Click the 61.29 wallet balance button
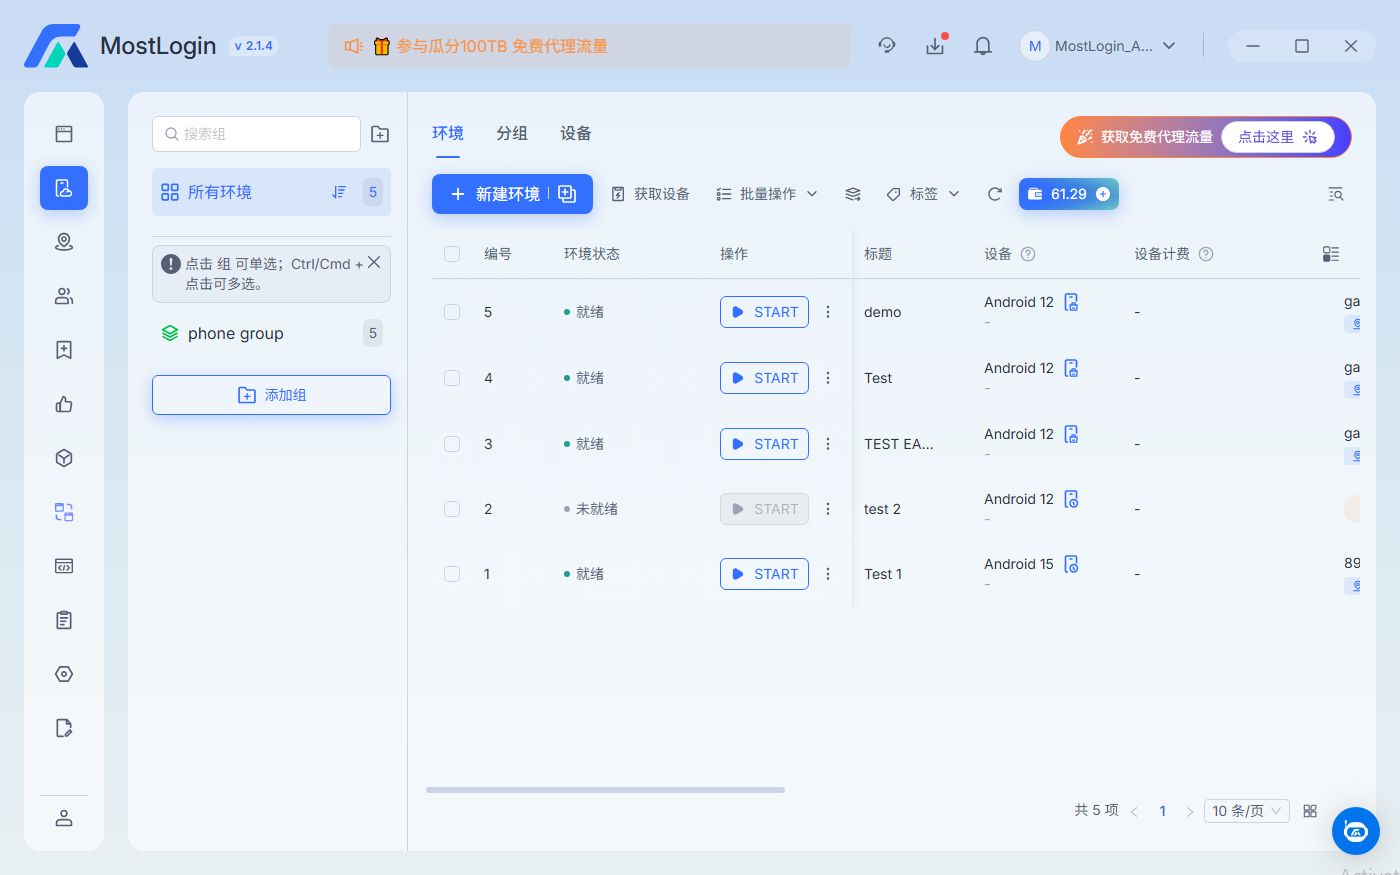The width and height of the screenshot is (1400, 875). (1069, 194)
